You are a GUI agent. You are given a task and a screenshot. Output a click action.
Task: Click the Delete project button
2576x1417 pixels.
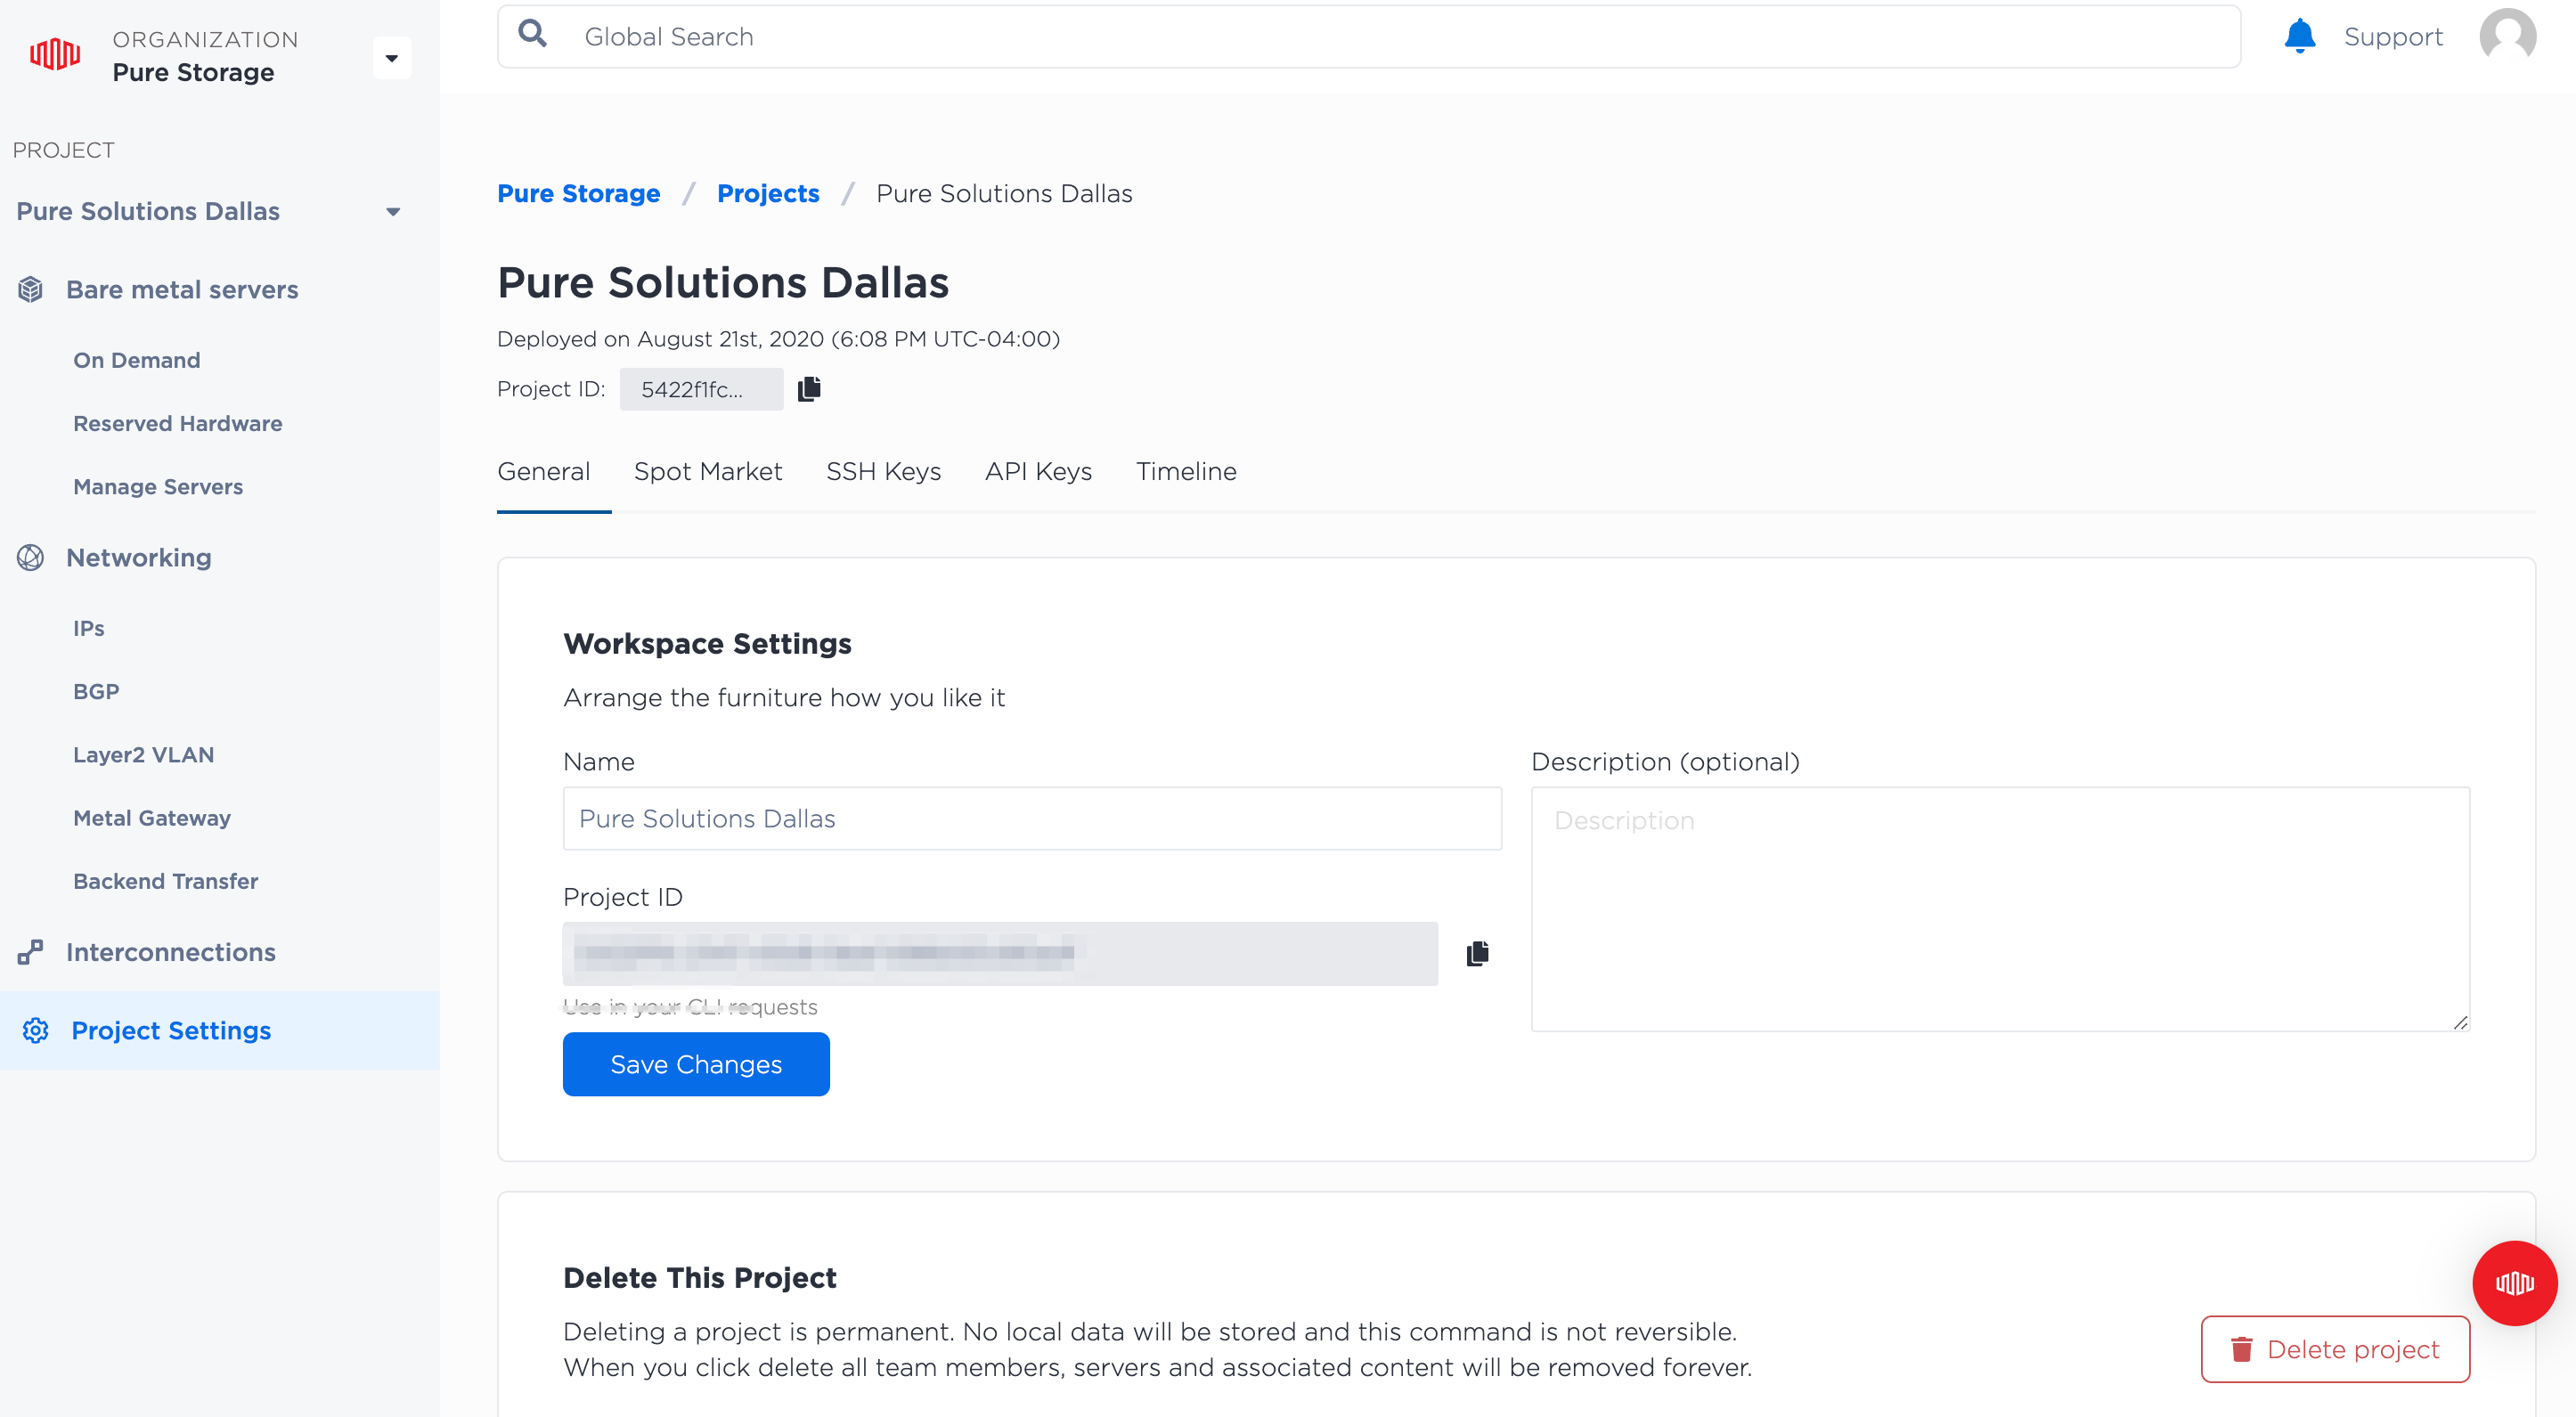click(x=2334, y=1348)
